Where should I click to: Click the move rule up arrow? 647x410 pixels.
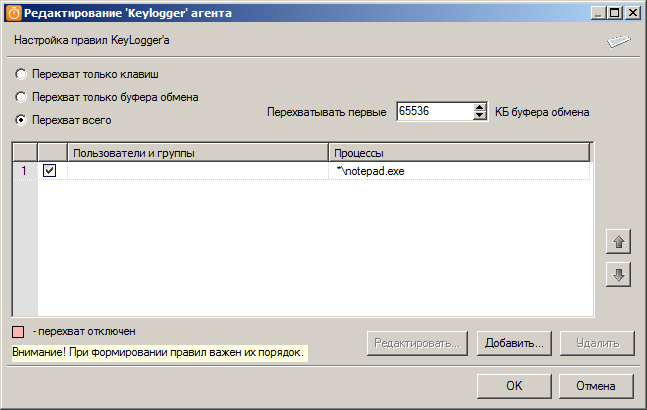(619, 242)
